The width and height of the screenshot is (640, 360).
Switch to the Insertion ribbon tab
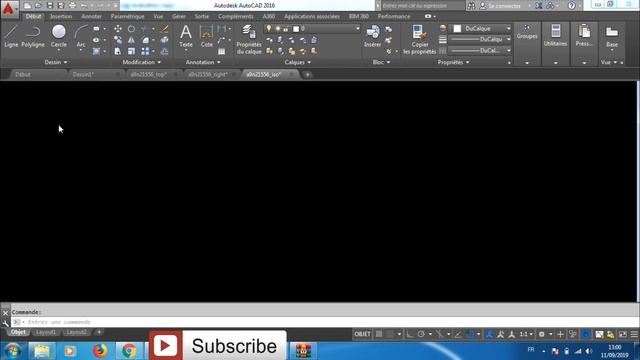coord(61,17)
